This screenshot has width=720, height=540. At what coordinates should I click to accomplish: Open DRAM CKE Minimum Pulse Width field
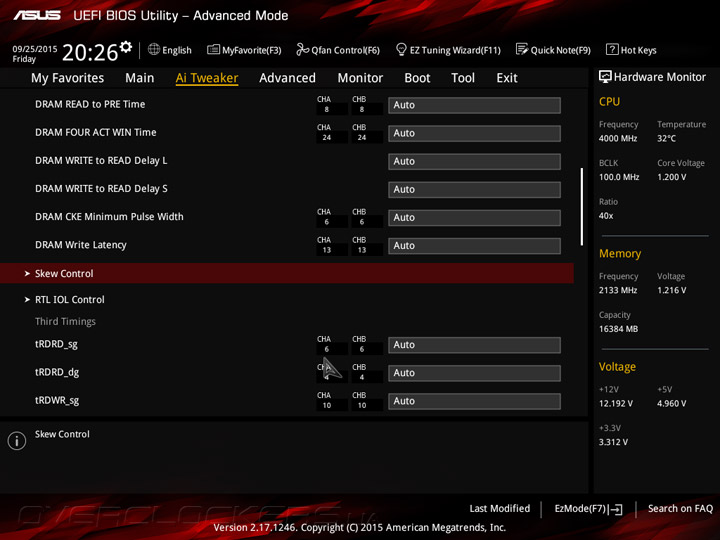pos(474,218)
